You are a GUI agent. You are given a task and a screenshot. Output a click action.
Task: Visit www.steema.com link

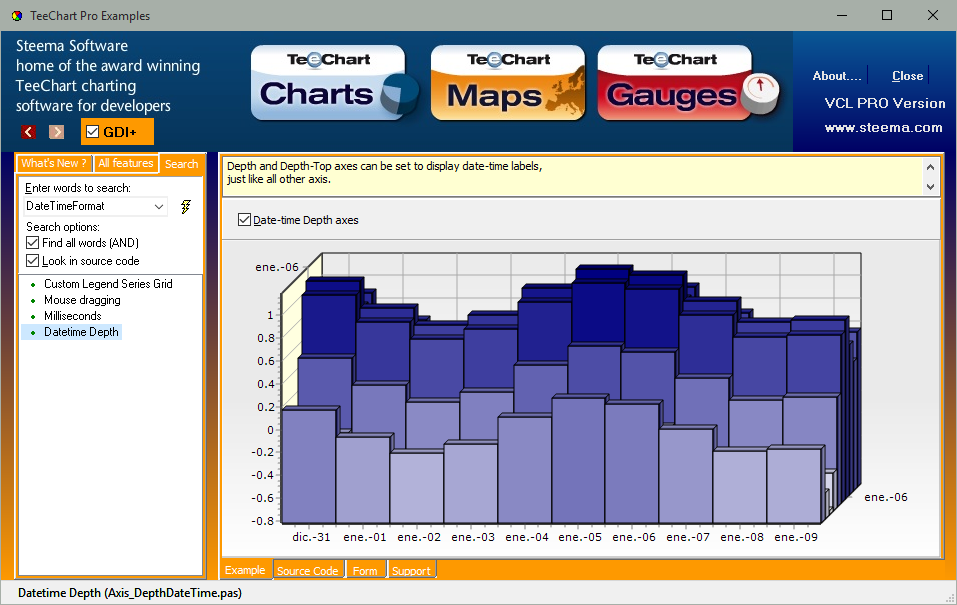[883, 128]
